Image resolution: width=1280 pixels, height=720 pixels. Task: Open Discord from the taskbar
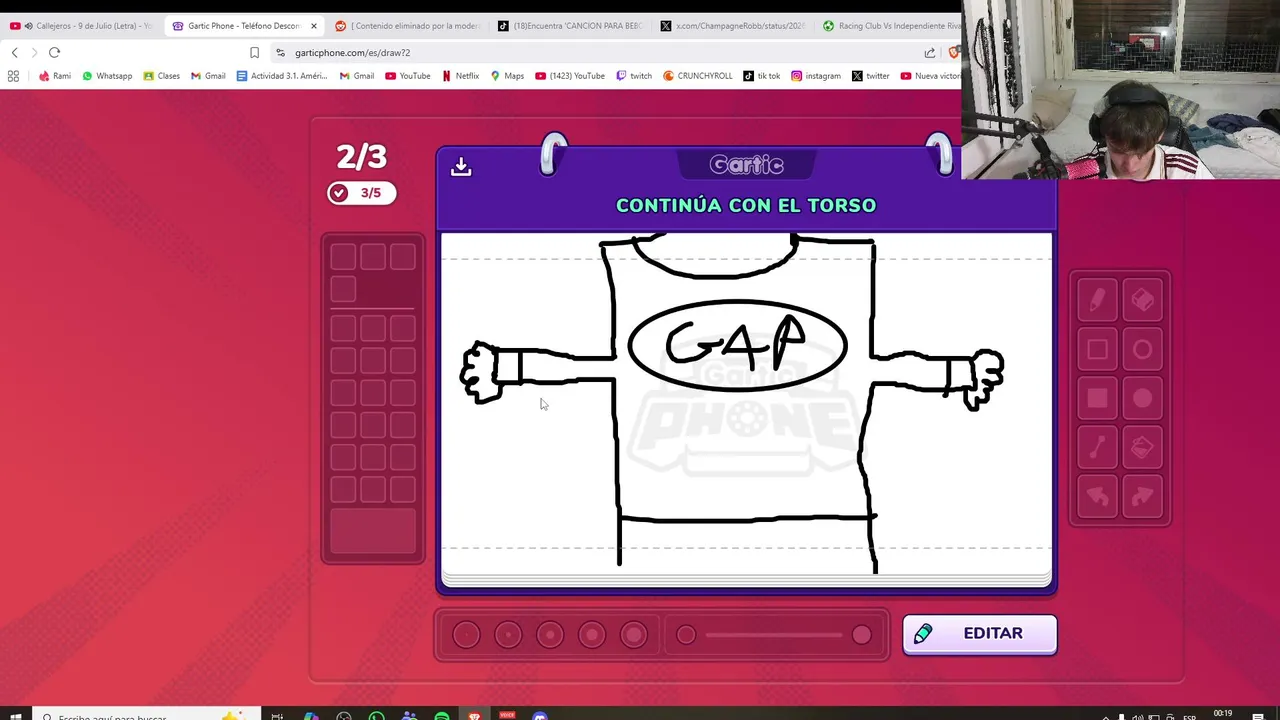pyautogui.click(x=540, y=716)
